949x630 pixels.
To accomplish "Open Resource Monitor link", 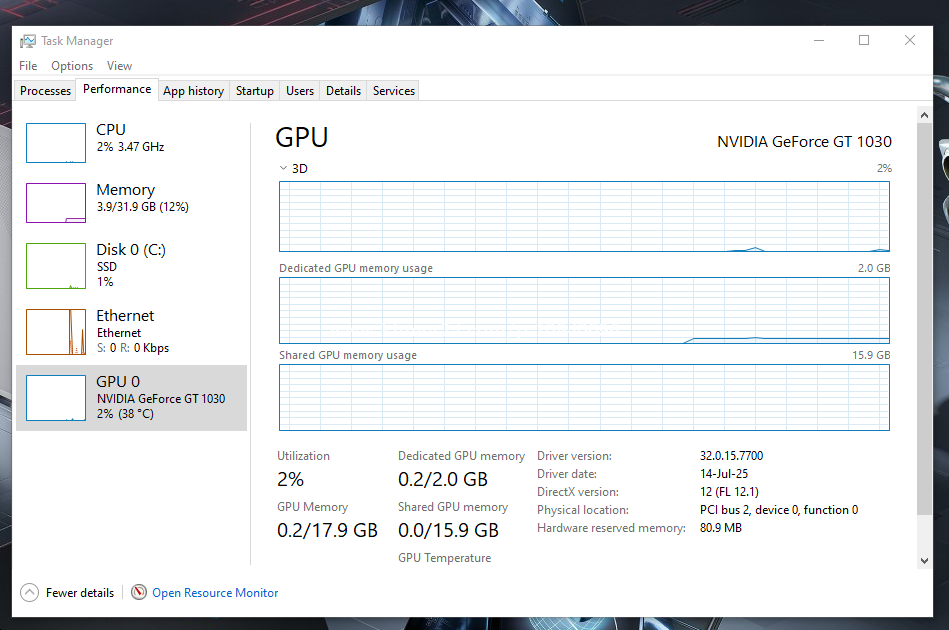I will (x=215, y=593).
